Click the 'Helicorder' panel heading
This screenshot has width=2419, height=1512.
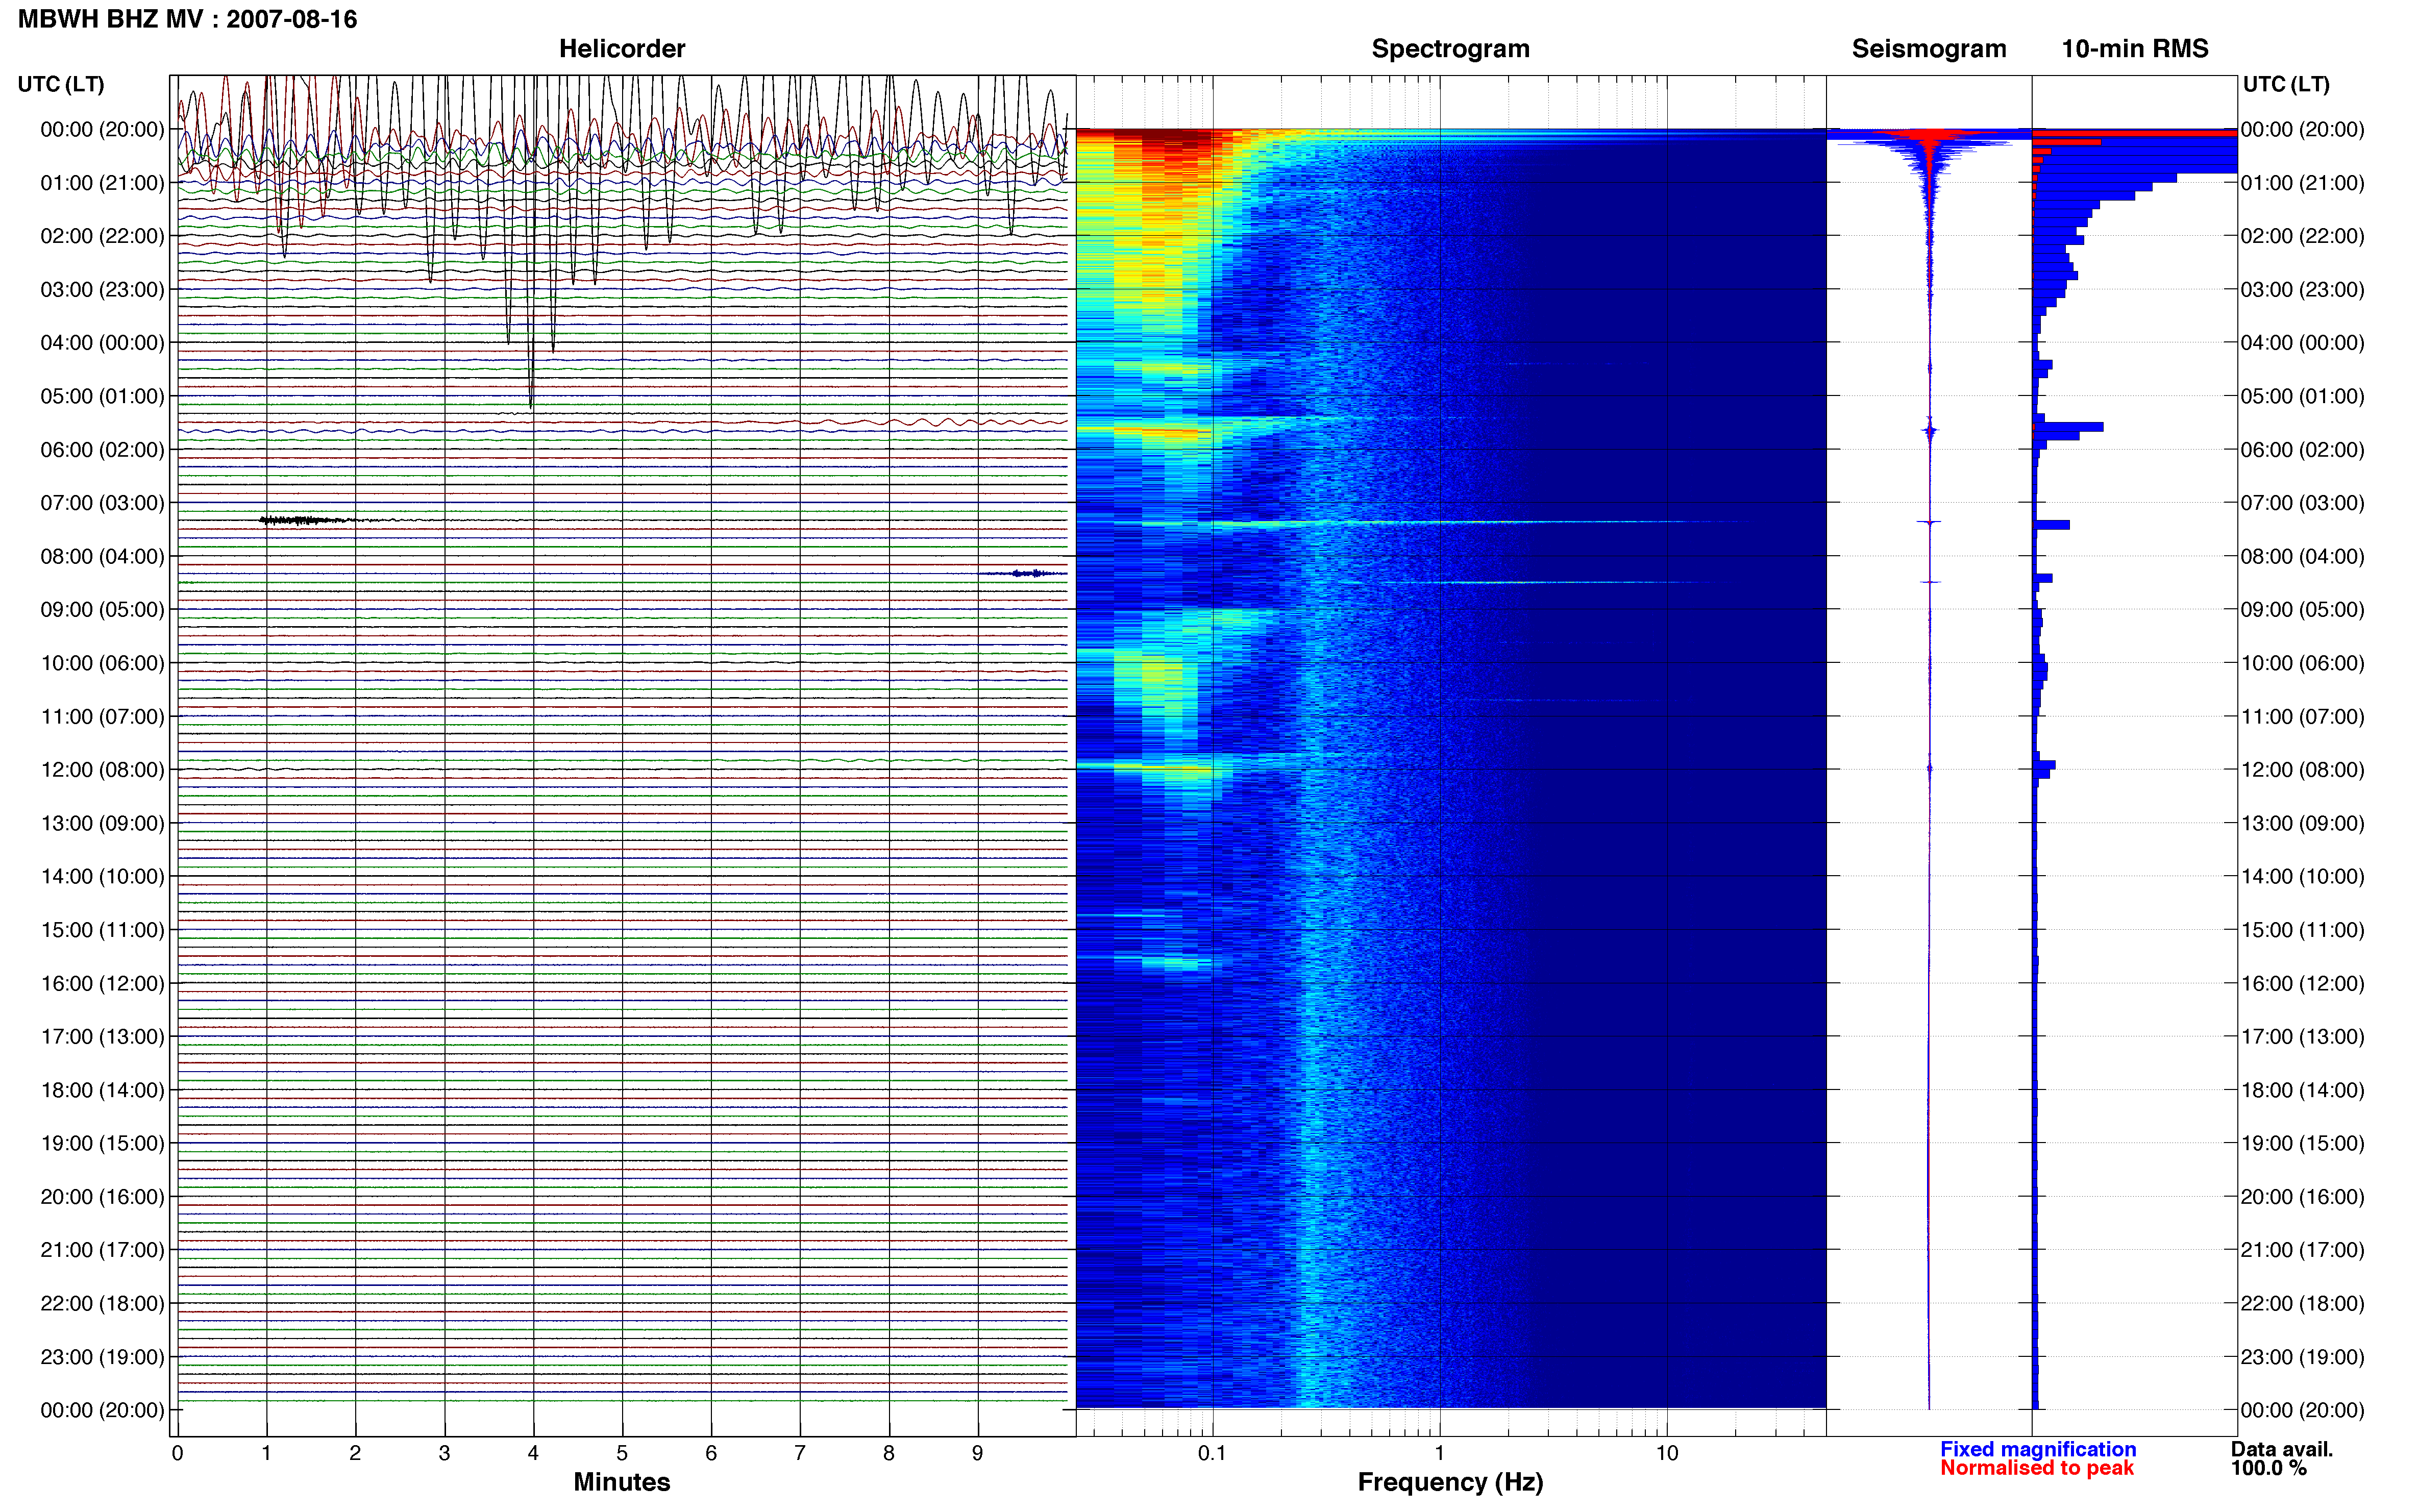coord(621,48)
